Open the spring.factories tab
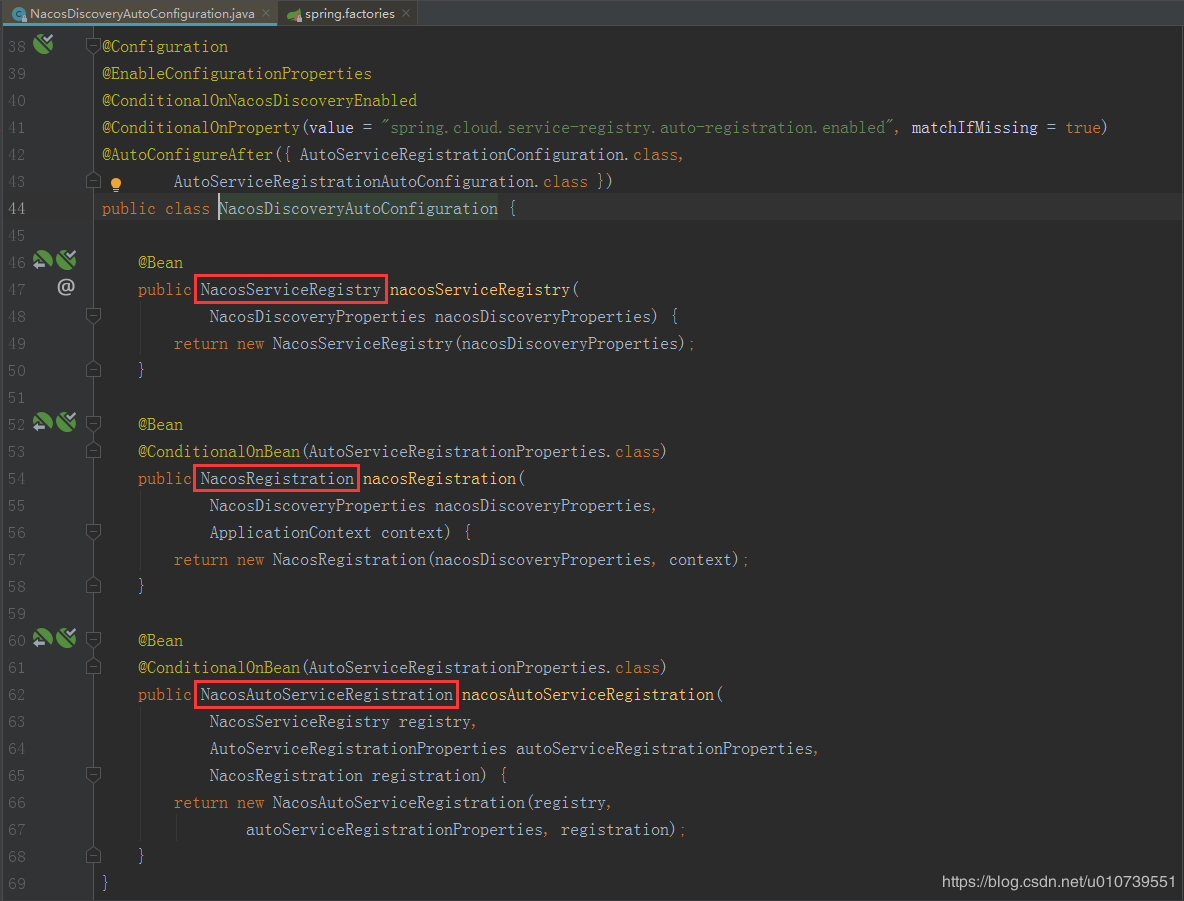The image size is (1184, 901). [349, 14]
